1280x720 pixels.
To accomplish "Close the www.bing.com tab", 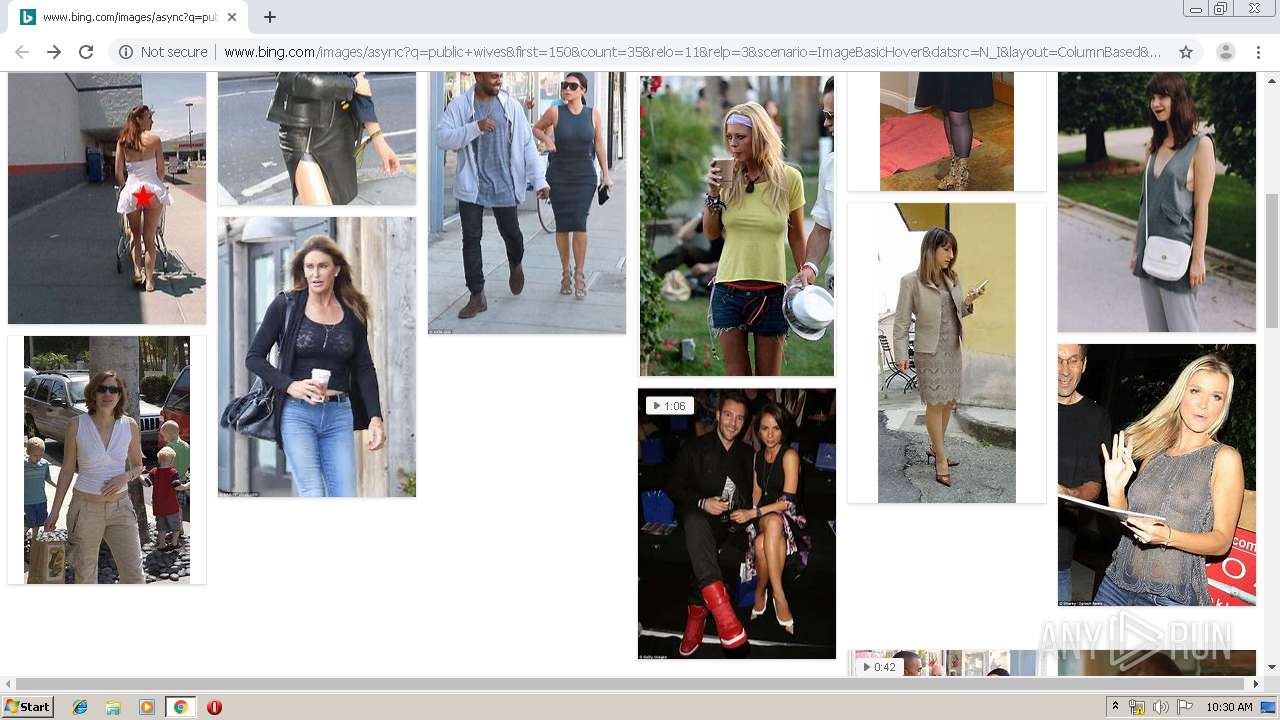I will click(232, 17).
